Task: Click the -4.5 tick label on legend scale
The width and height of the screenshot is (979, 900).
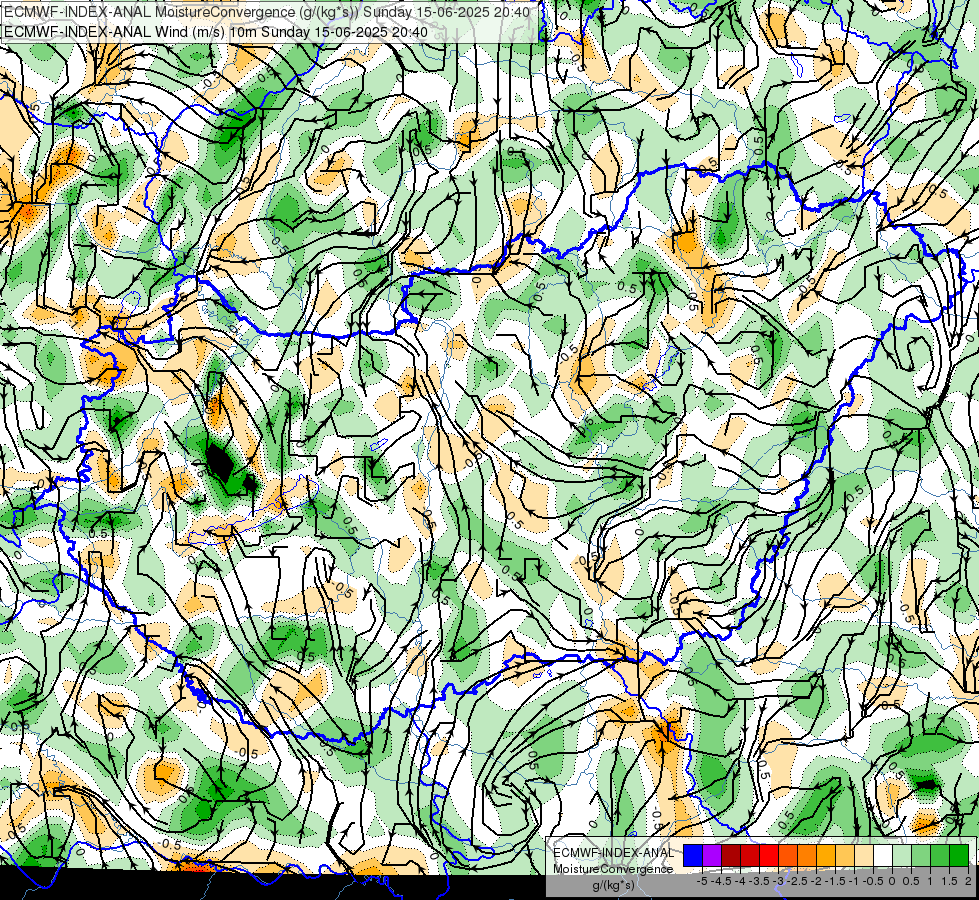Action: [x=722, y=881]
